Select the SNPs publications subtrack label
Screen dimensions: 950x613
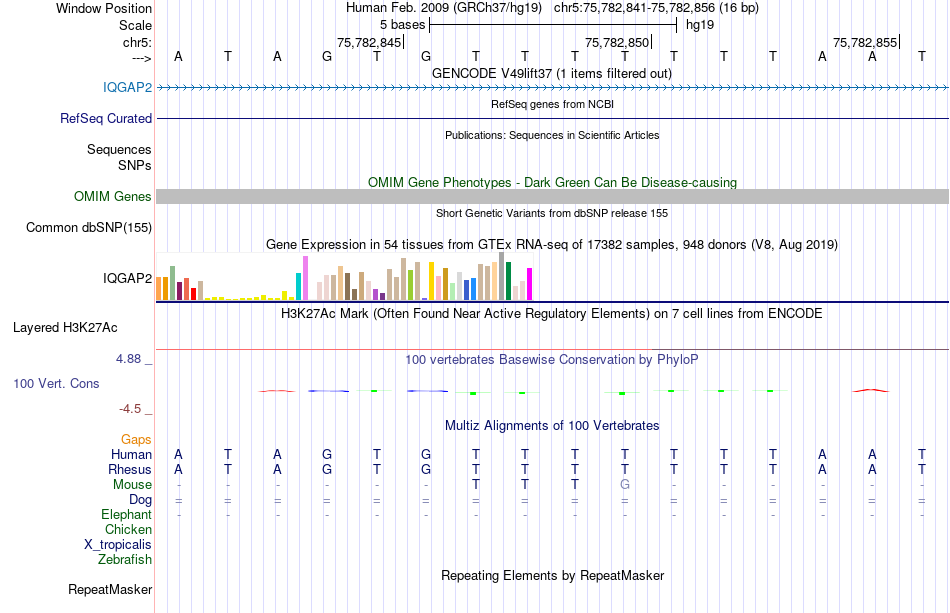coord(135,165)
